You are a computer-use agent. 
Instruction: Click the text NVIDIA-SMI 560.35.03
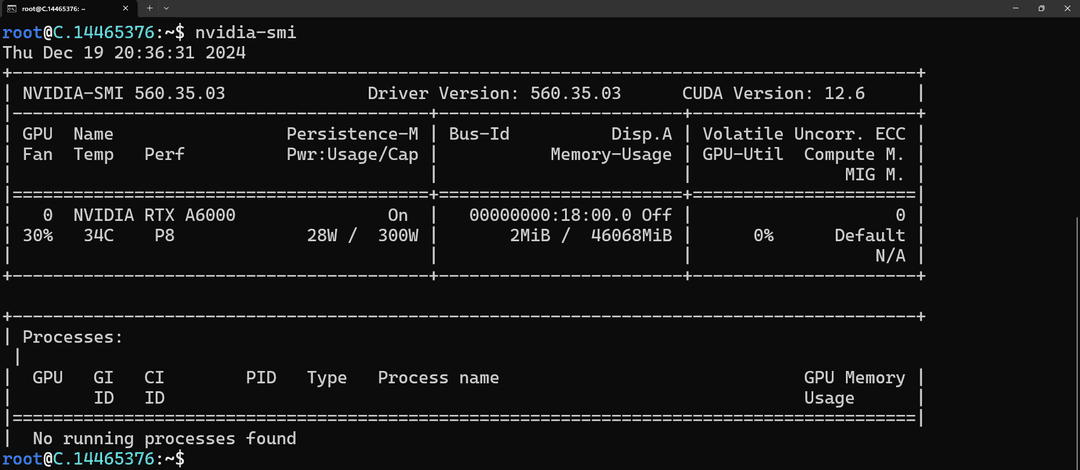click(x=124, y=93)
